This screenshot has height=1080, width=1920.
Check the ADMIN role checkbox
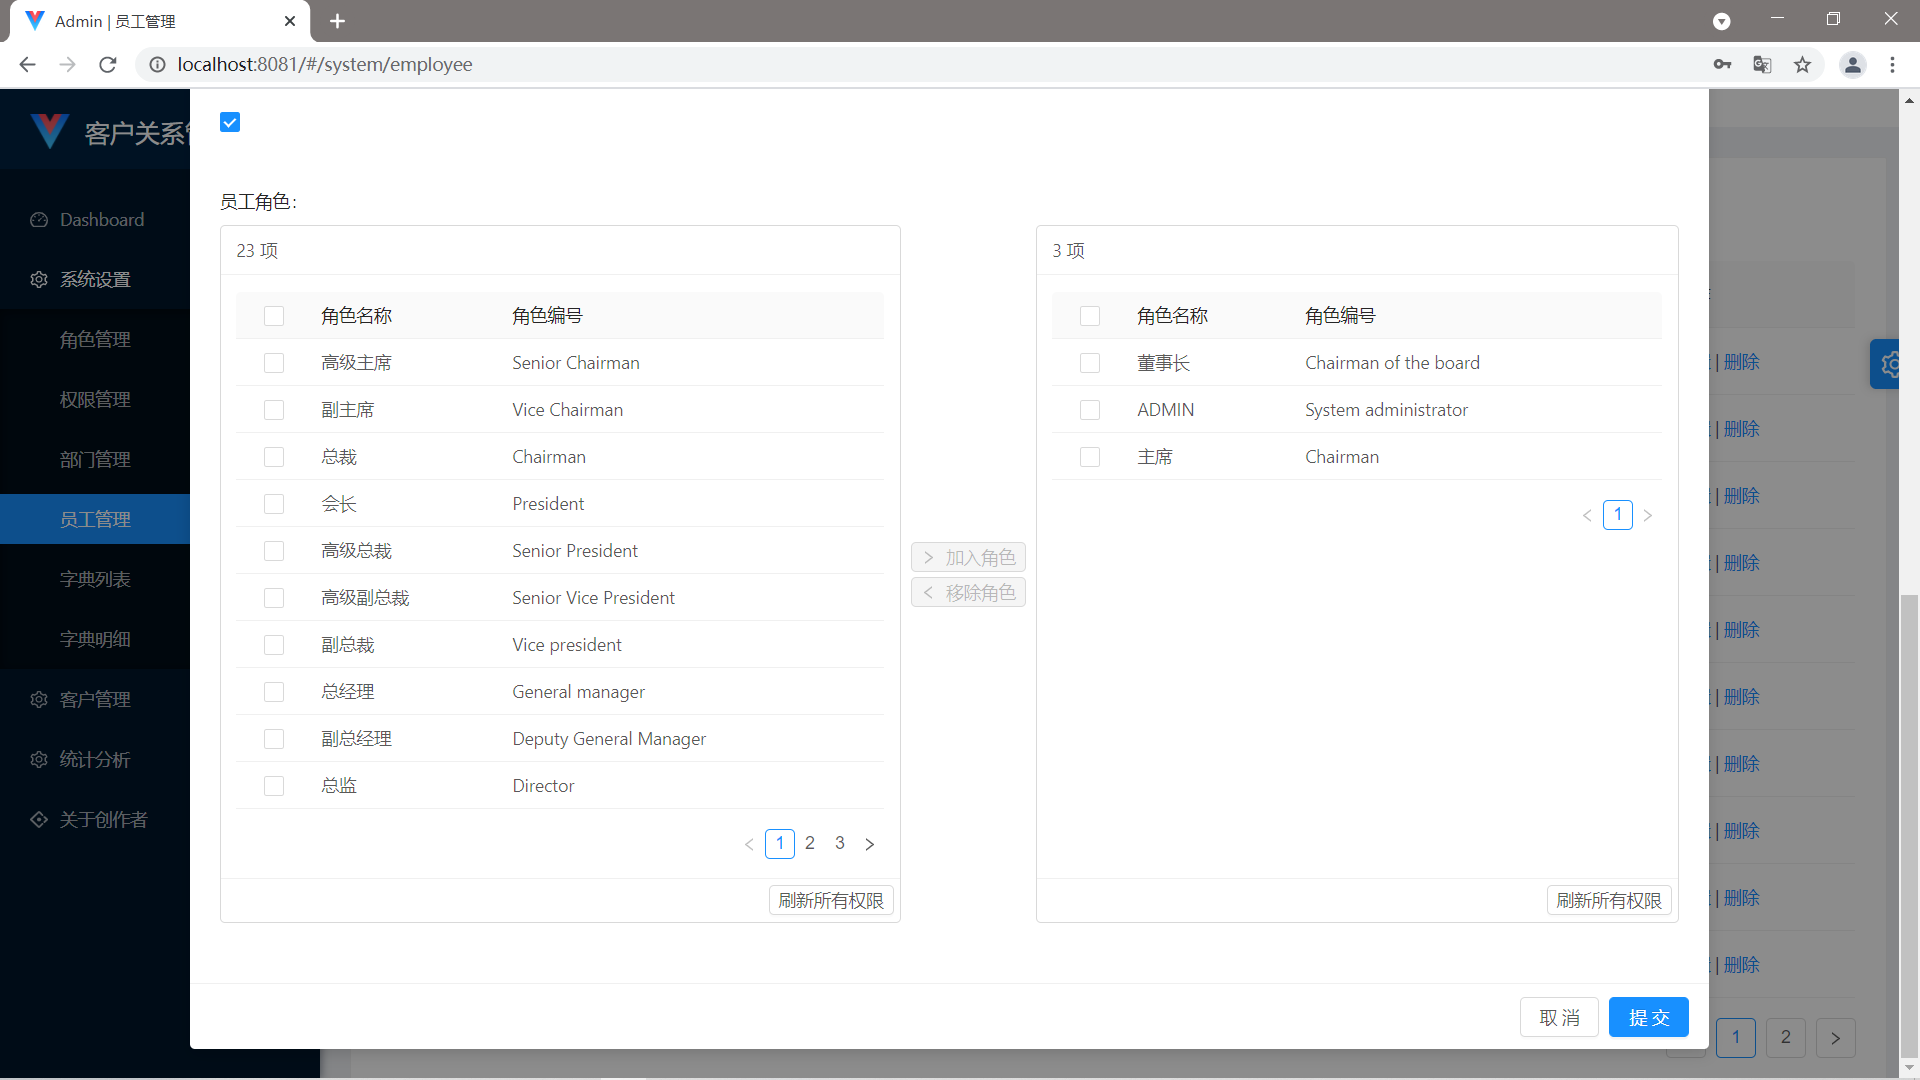[1090, 410]
